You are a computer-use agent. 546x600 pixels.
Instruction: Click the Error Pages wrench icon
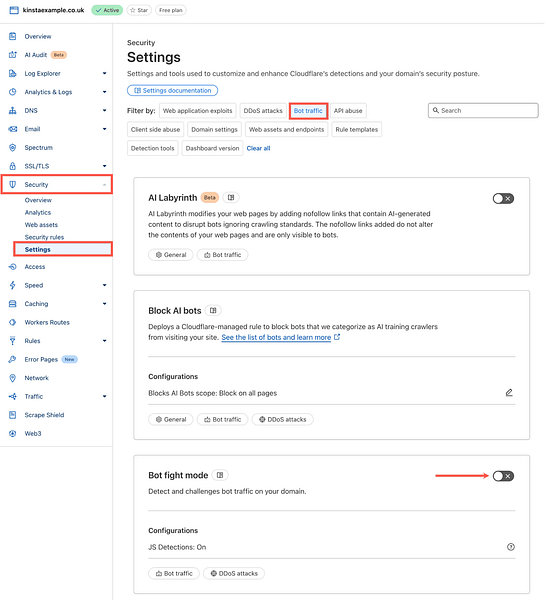pos(13,359)
